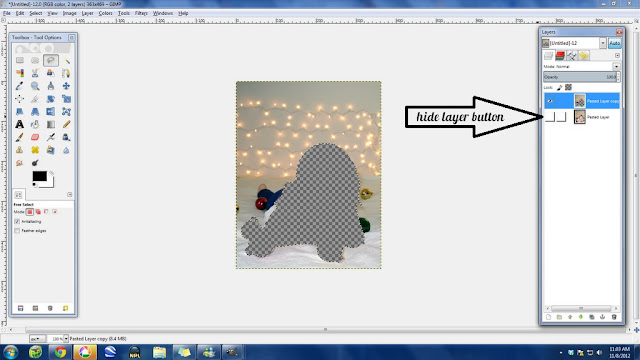Image resolution: width=640 pixels, height=360 pixels.
Task: Select the Measure tool
Action: (51, 86)
